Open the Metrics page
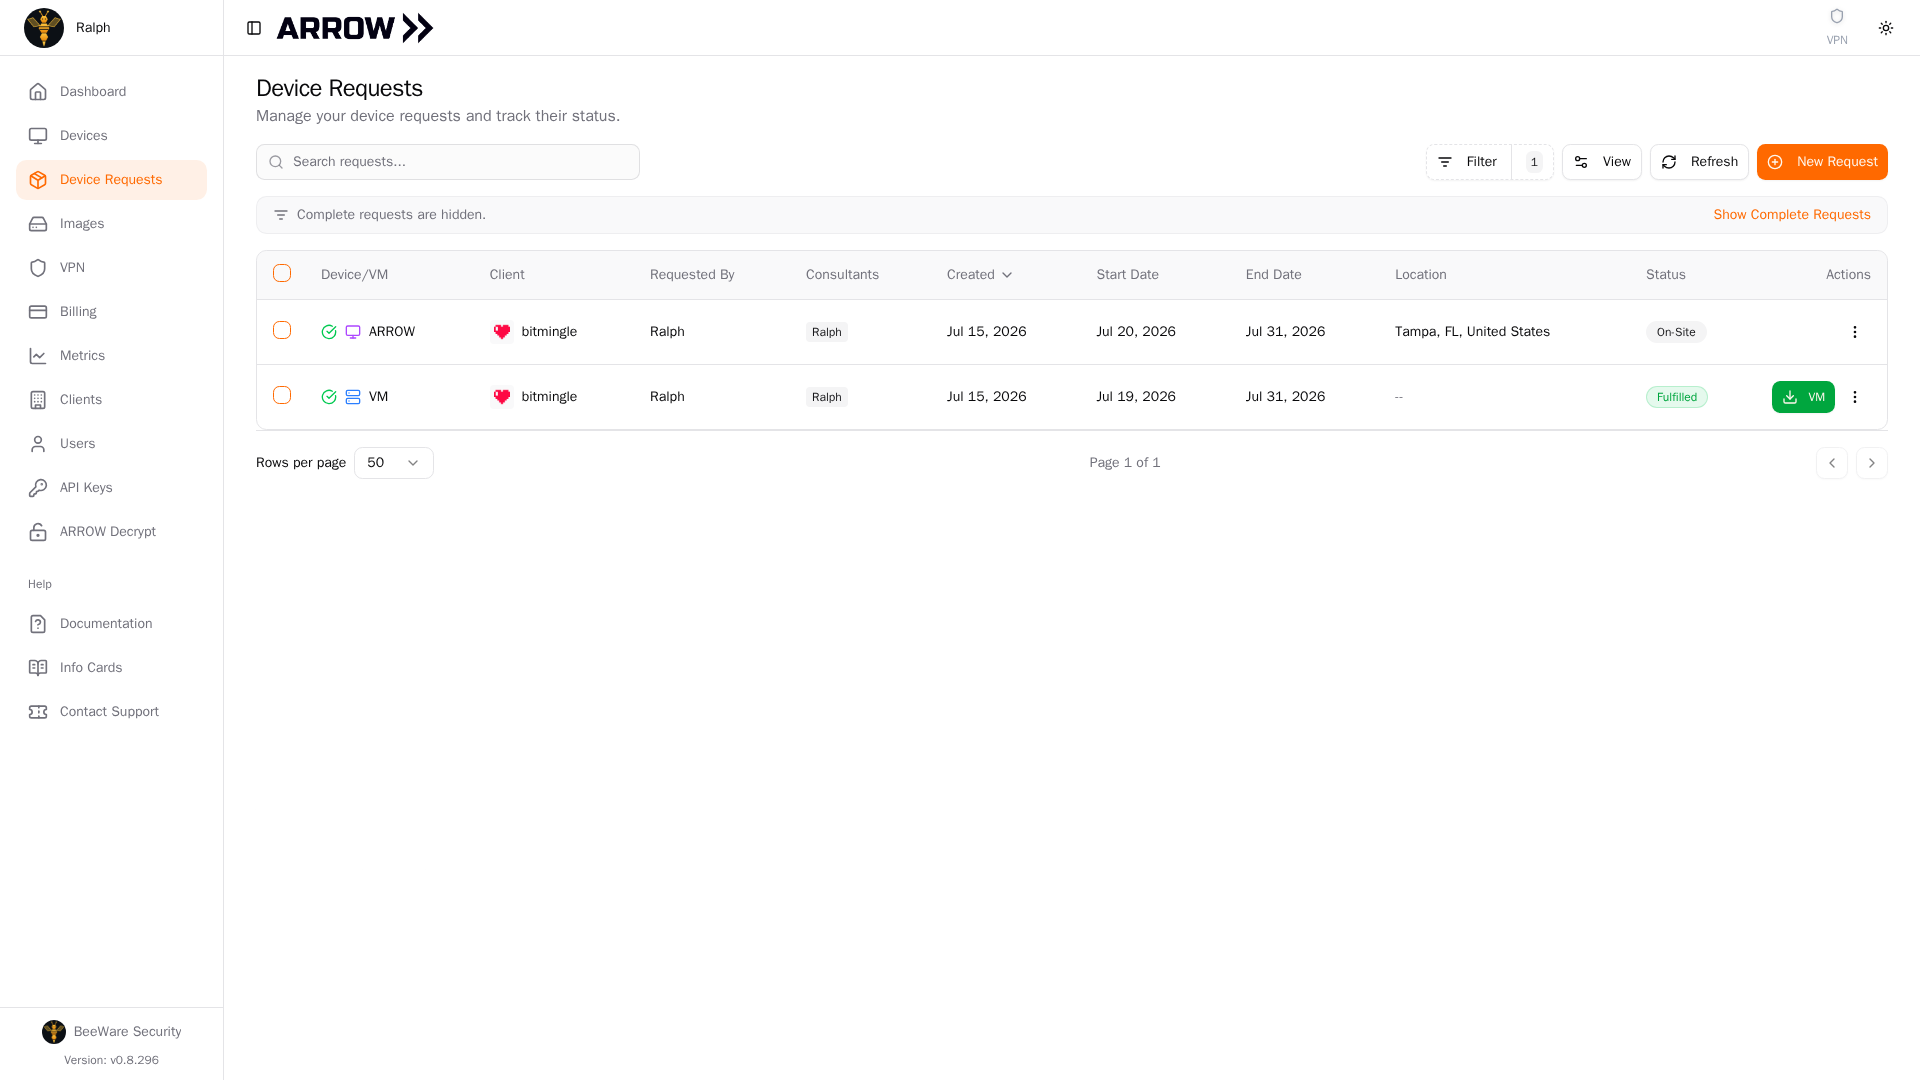 [111, 356]
